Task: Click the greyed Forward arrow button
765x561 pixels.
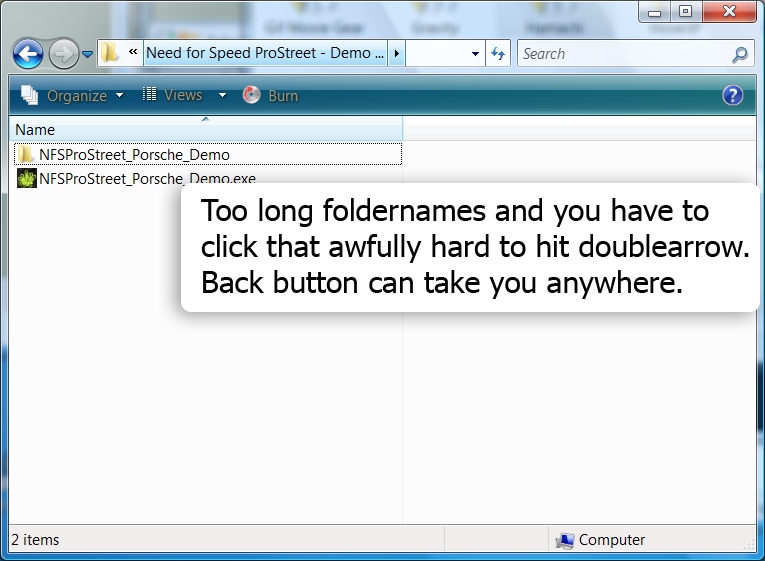Action: (63, 54)
